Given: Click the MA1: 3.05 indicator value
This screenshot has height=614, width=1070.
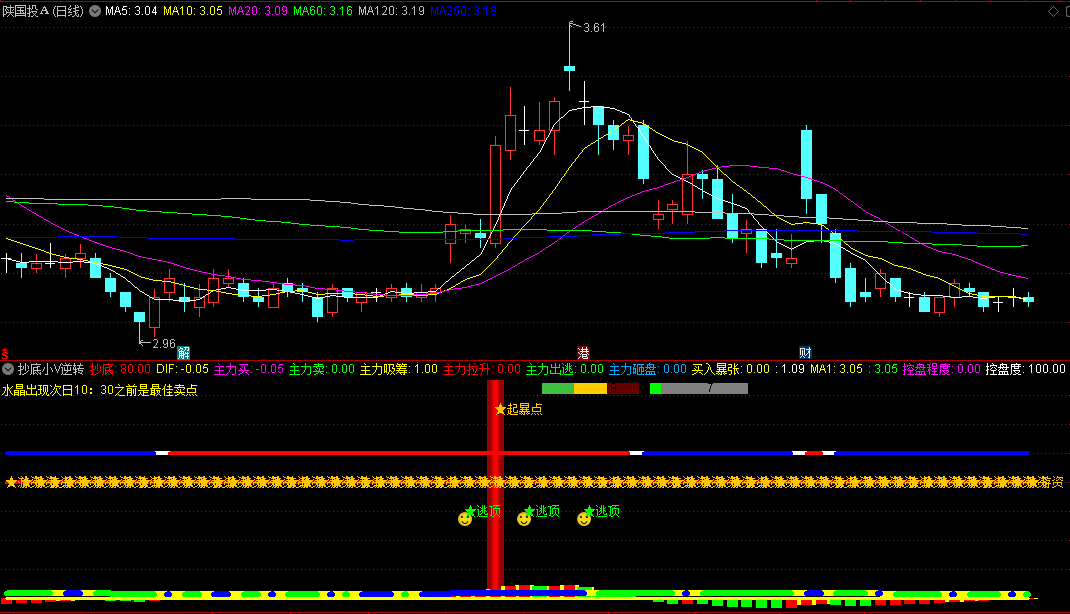Looking at the screenshot, I should [836, 369].
